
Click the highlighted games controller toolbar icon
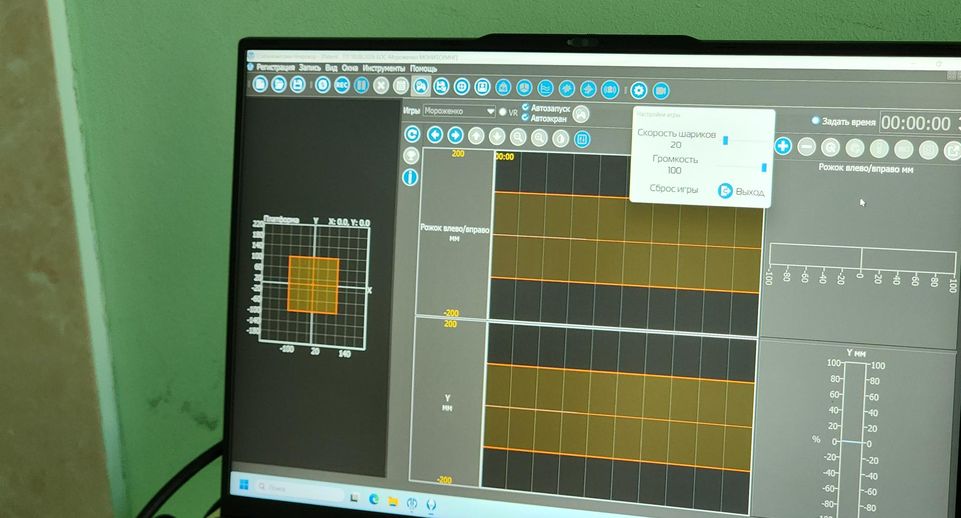click(421, 86)
